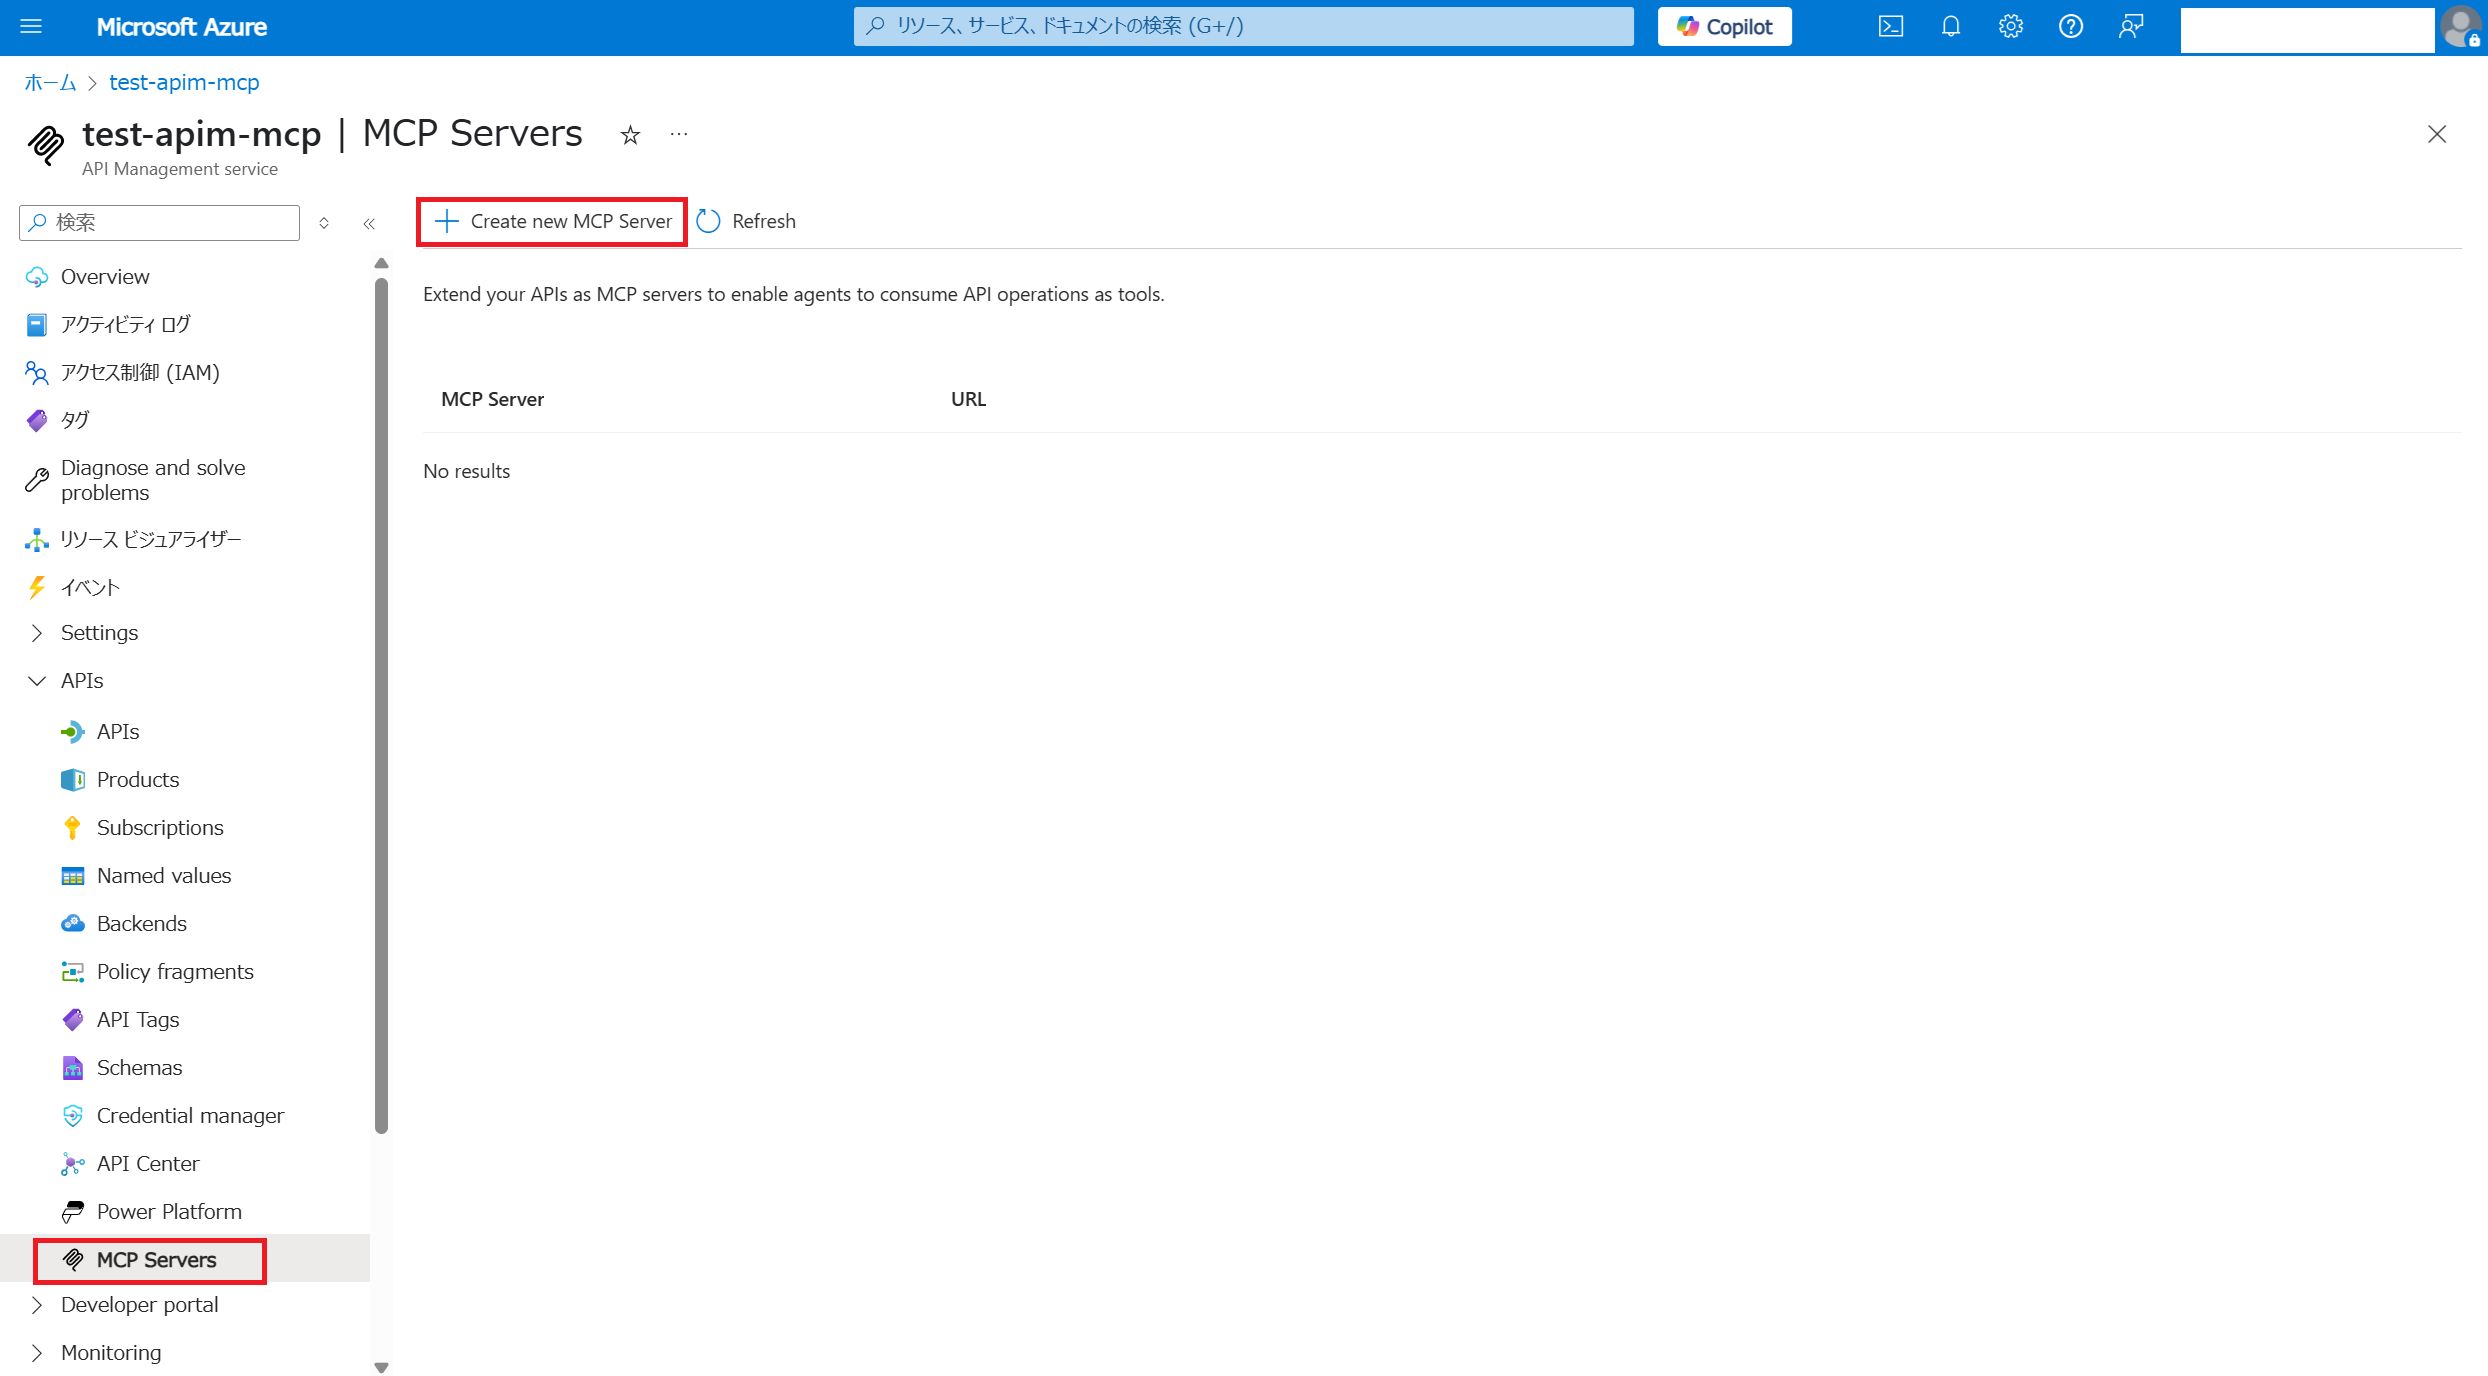Favorite the MCP Servers page with star
2488x1376 pixels.
coord(630,135)
